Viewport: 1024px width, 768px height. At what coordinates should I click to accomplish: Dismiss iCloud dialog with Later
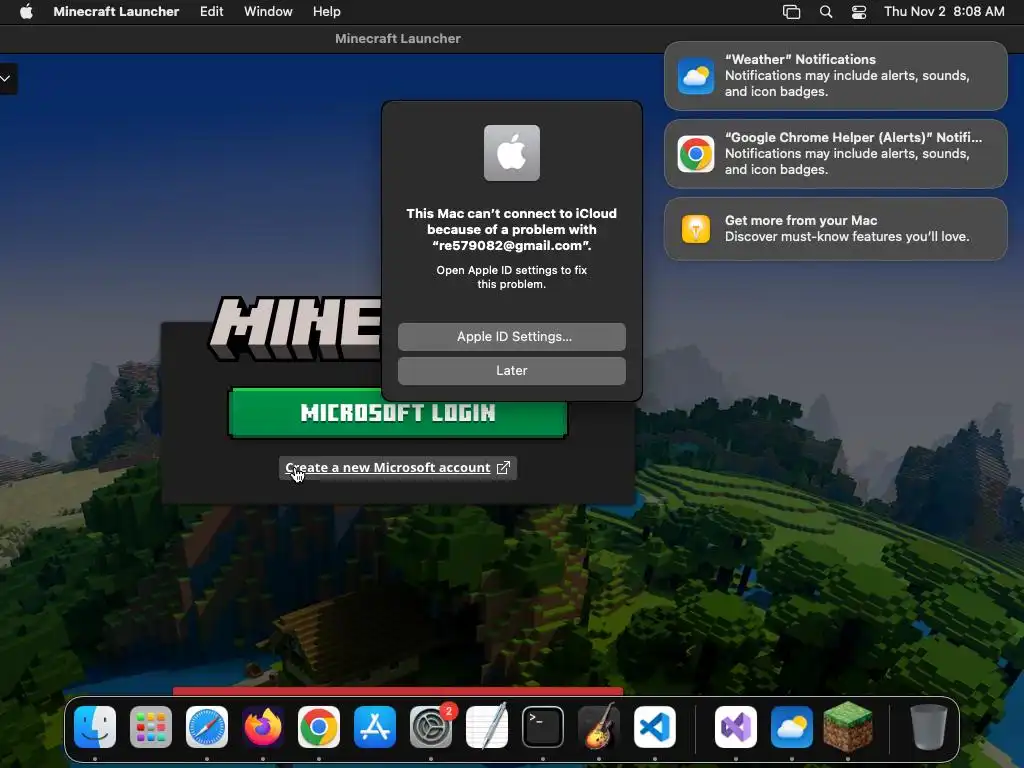[511, 370]
